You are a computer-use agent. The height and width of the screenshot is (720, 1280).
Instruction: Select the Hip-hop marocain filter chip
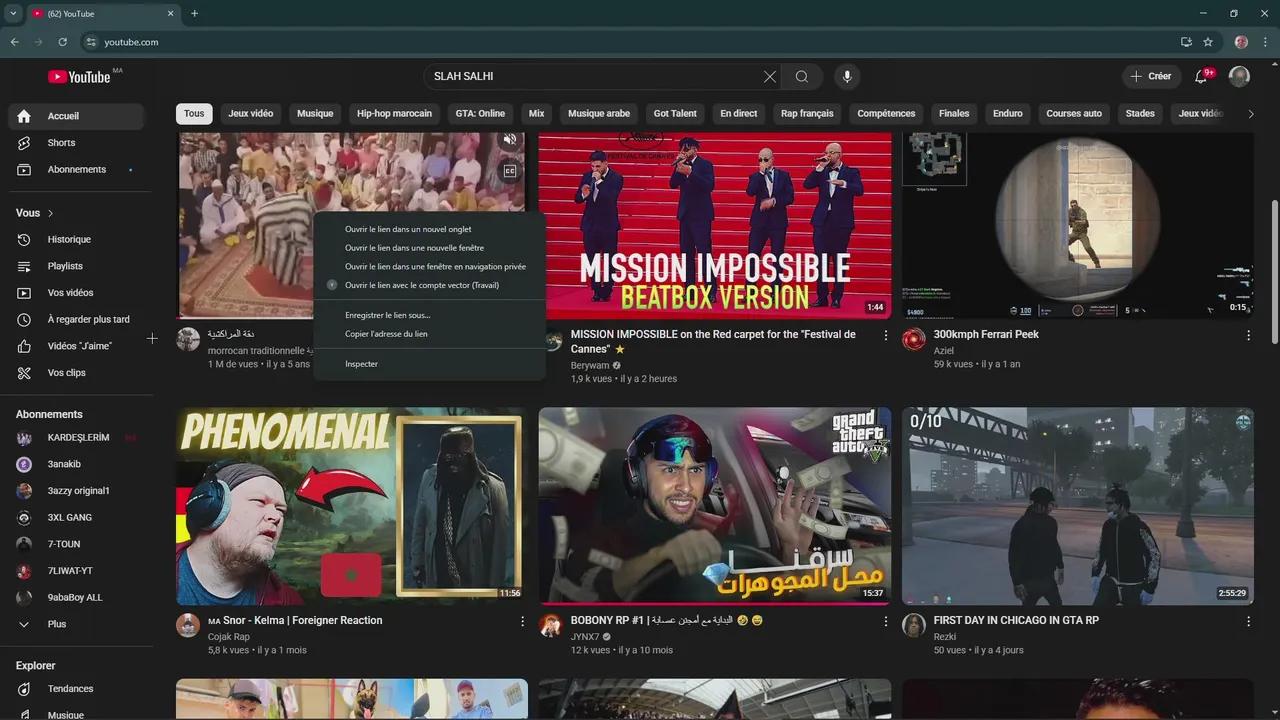(394, 114)
